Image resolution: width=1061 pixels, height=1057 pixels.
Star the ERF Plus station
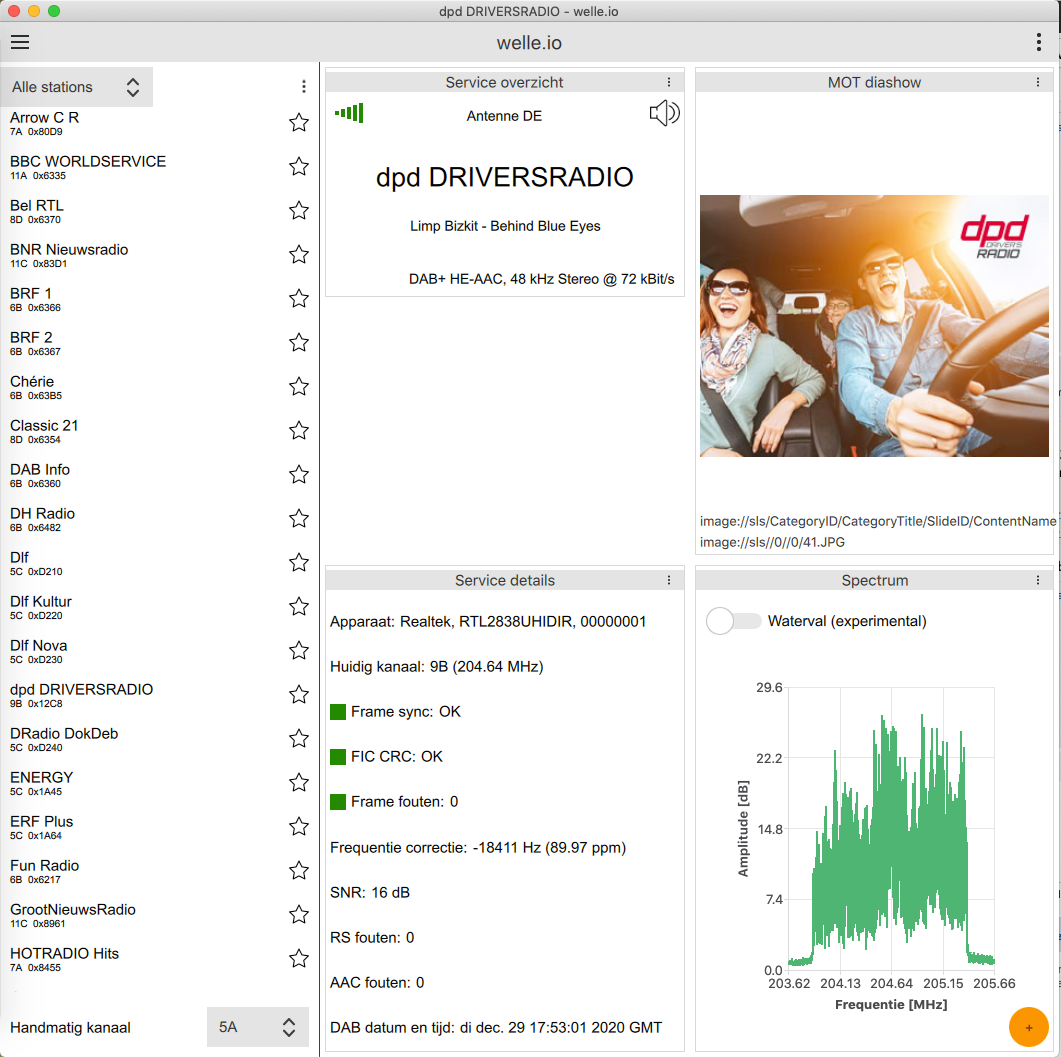[299, 826]
